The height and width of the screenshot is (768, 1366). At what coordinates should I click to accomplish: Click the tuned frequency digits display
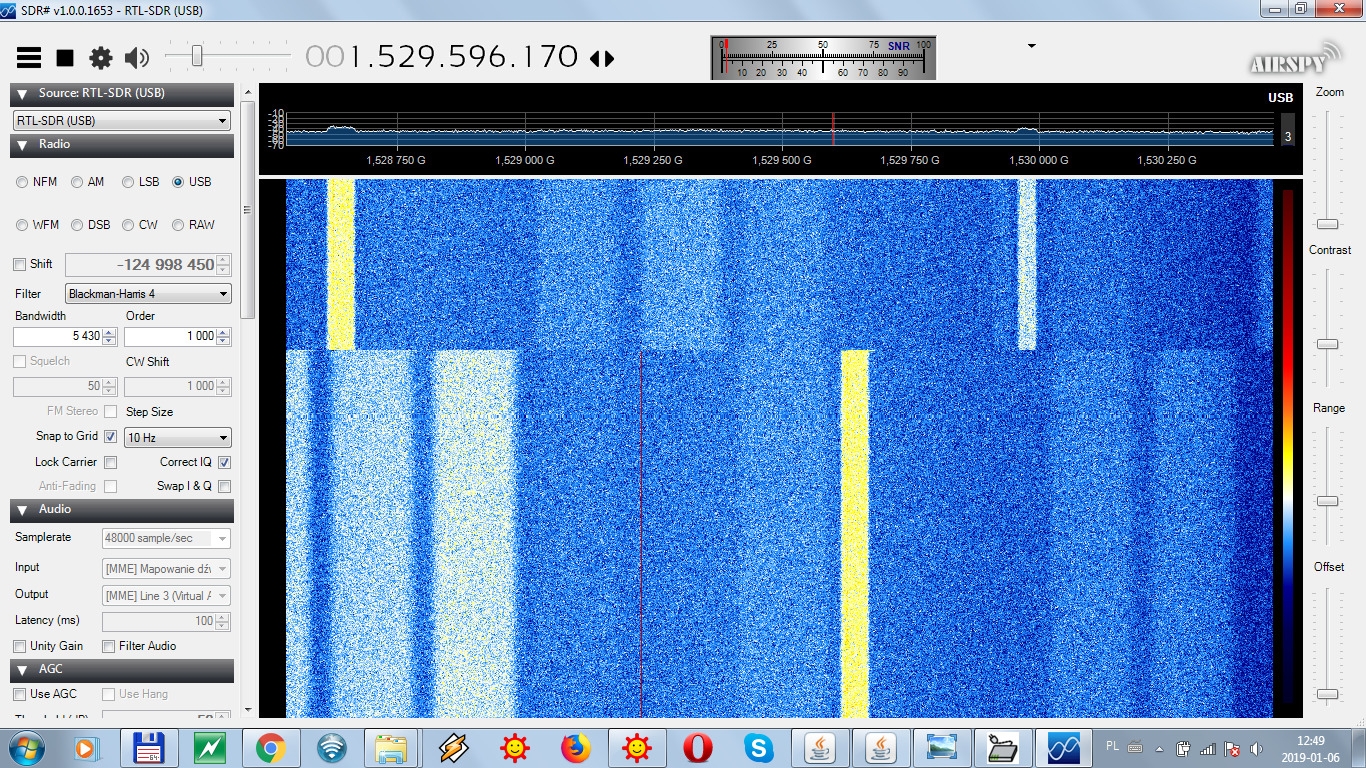[442, 57]
